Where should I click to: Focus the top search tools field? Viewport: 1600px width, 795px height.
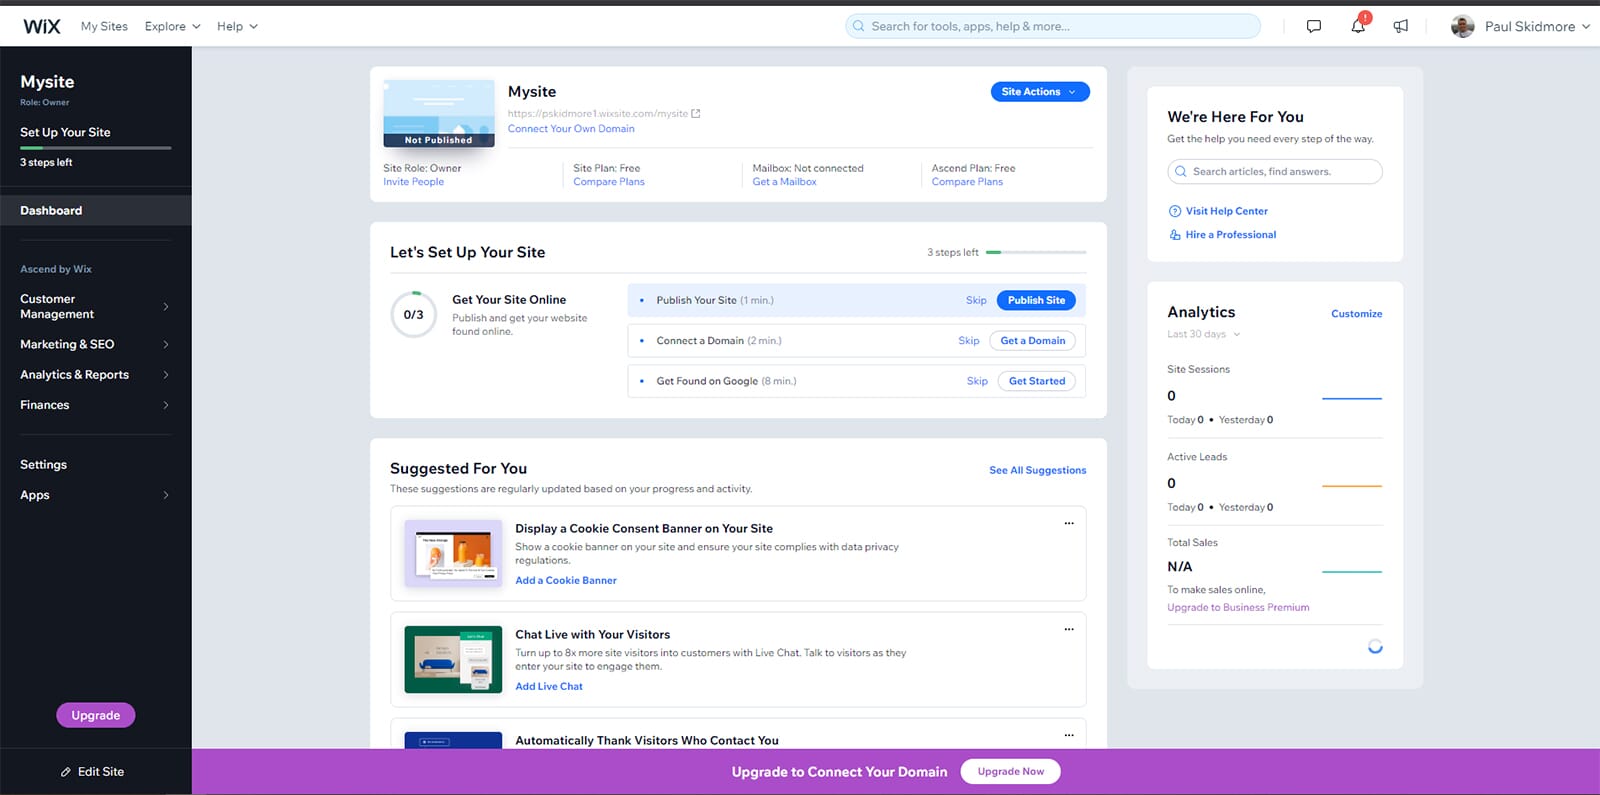coord(1053,26)
